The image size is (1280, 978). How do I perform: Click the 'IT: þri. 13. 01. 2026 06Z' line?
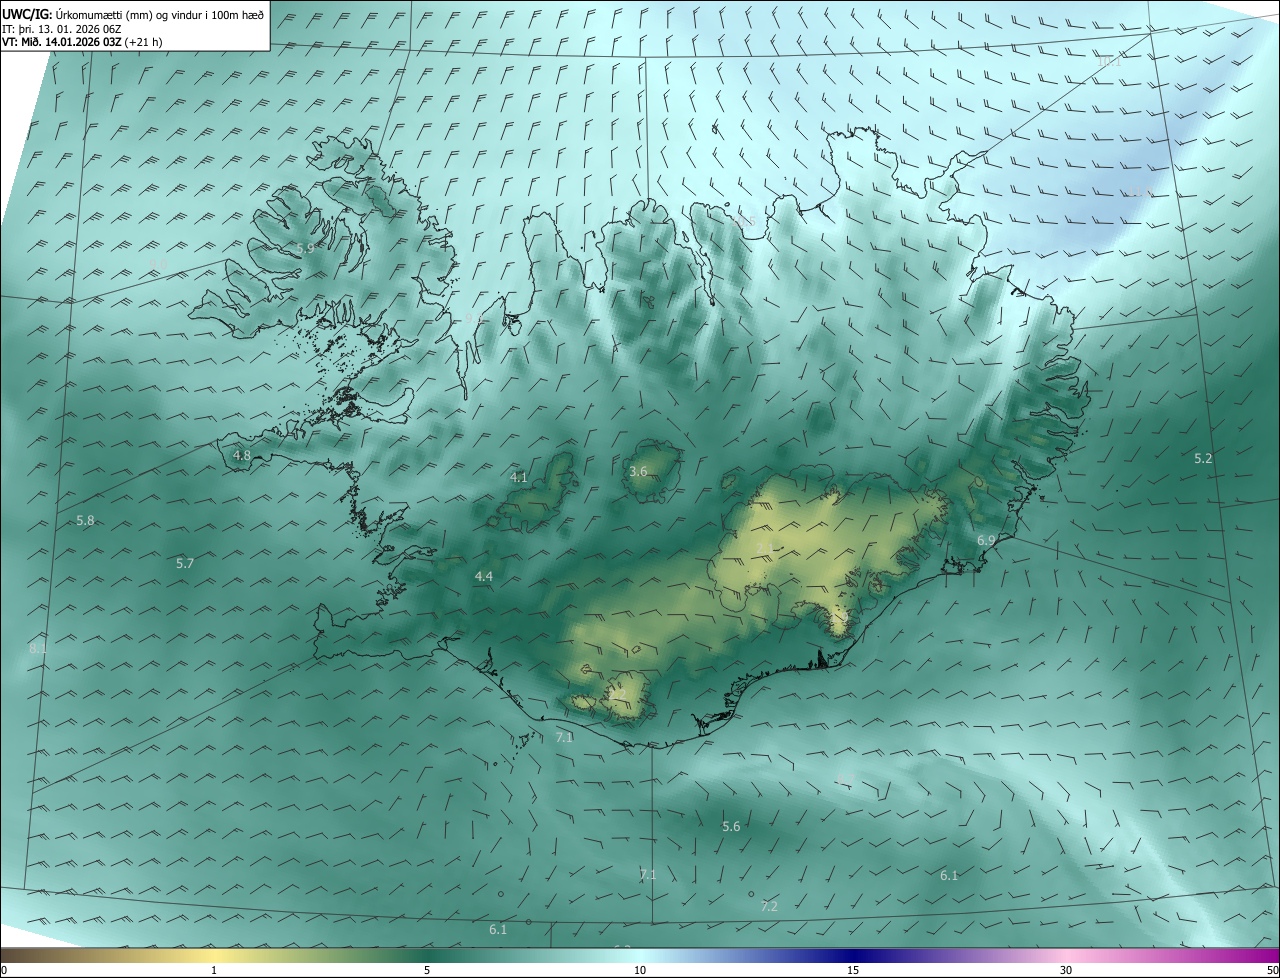tap(62, 28)
